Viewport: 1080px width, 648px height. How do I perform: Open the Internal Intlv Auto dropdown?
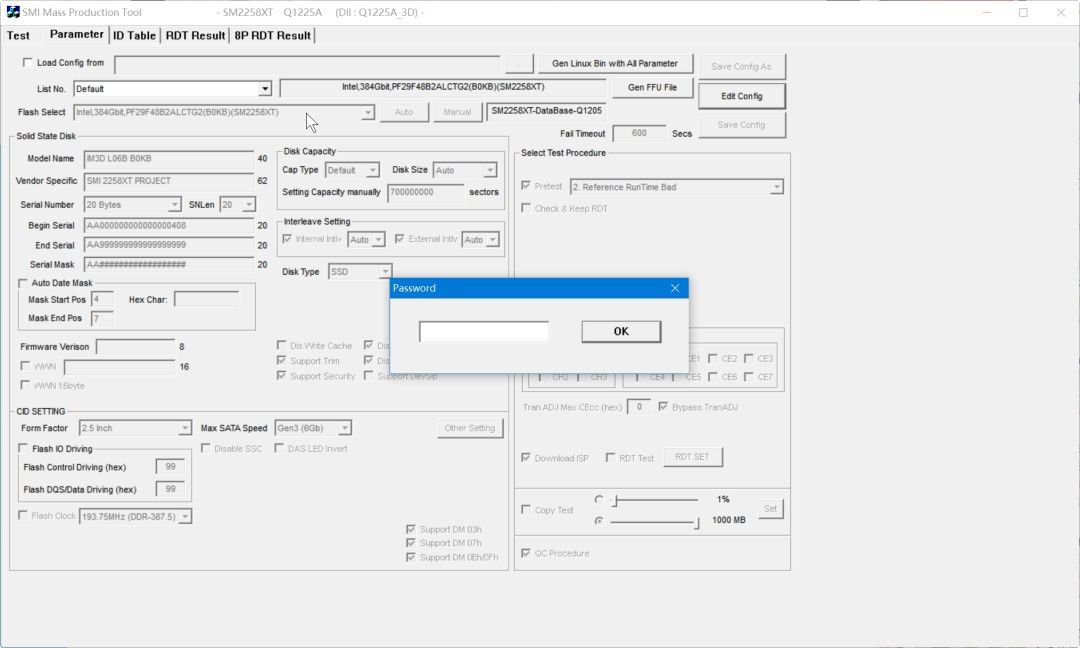tap(378, 240)
